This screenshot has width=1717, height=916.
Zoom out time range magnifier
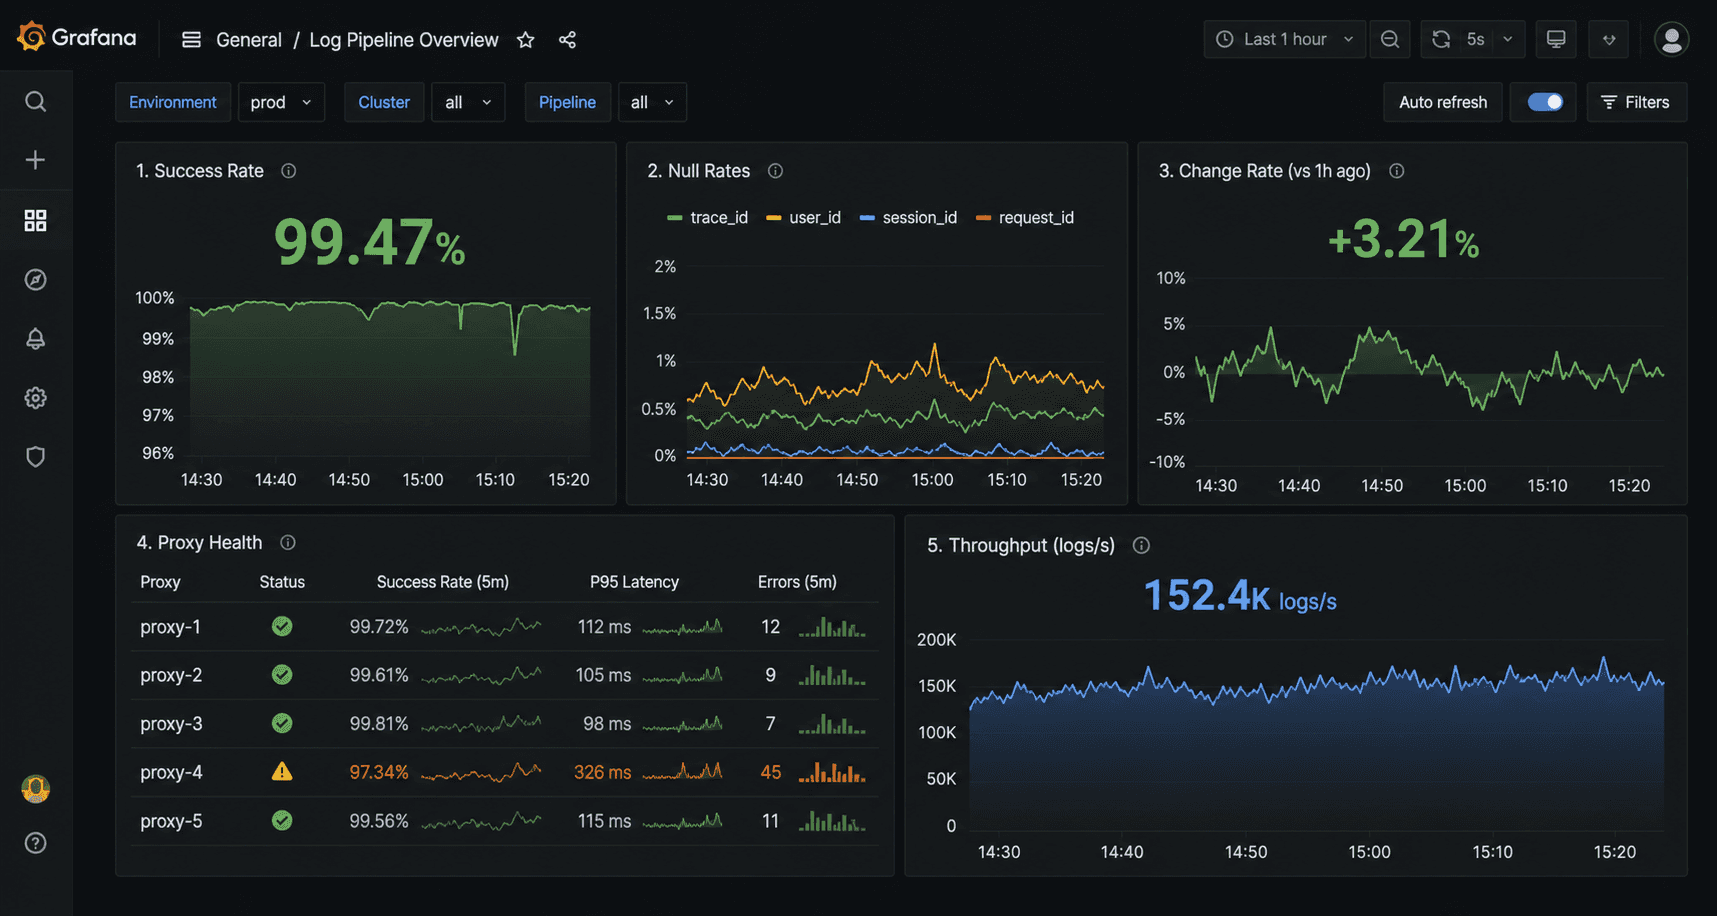(x=1390, y=39)
